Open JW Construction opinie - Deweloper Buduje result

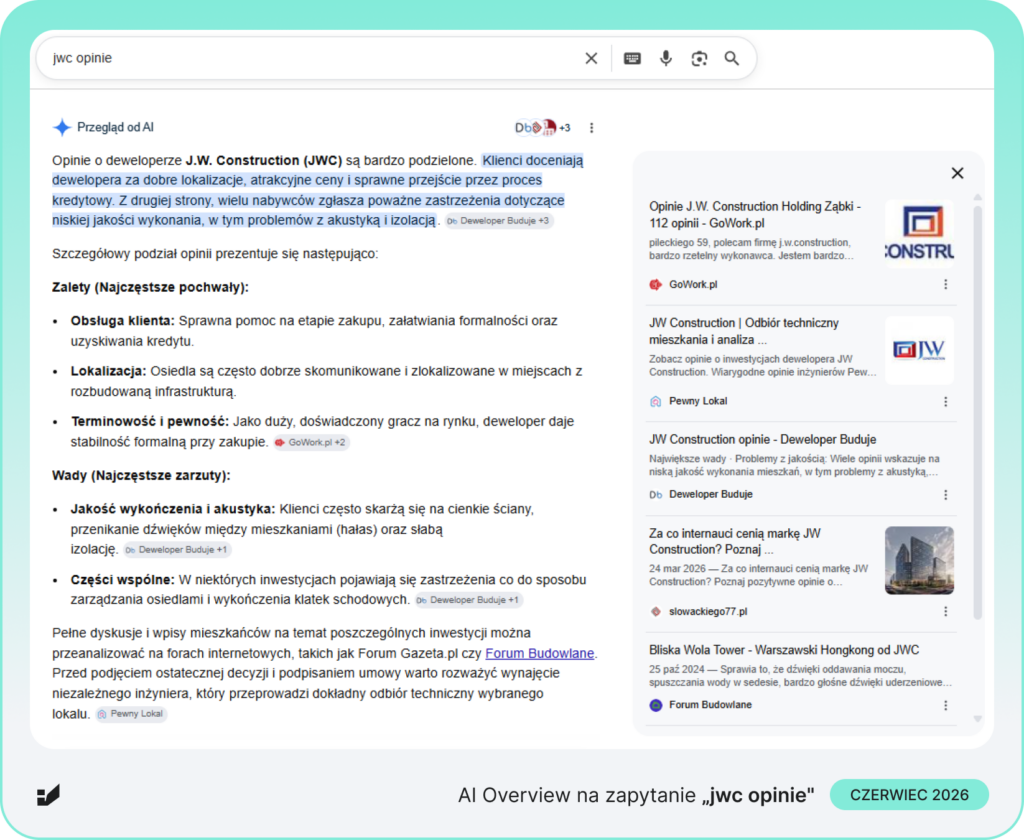point(762,440)
